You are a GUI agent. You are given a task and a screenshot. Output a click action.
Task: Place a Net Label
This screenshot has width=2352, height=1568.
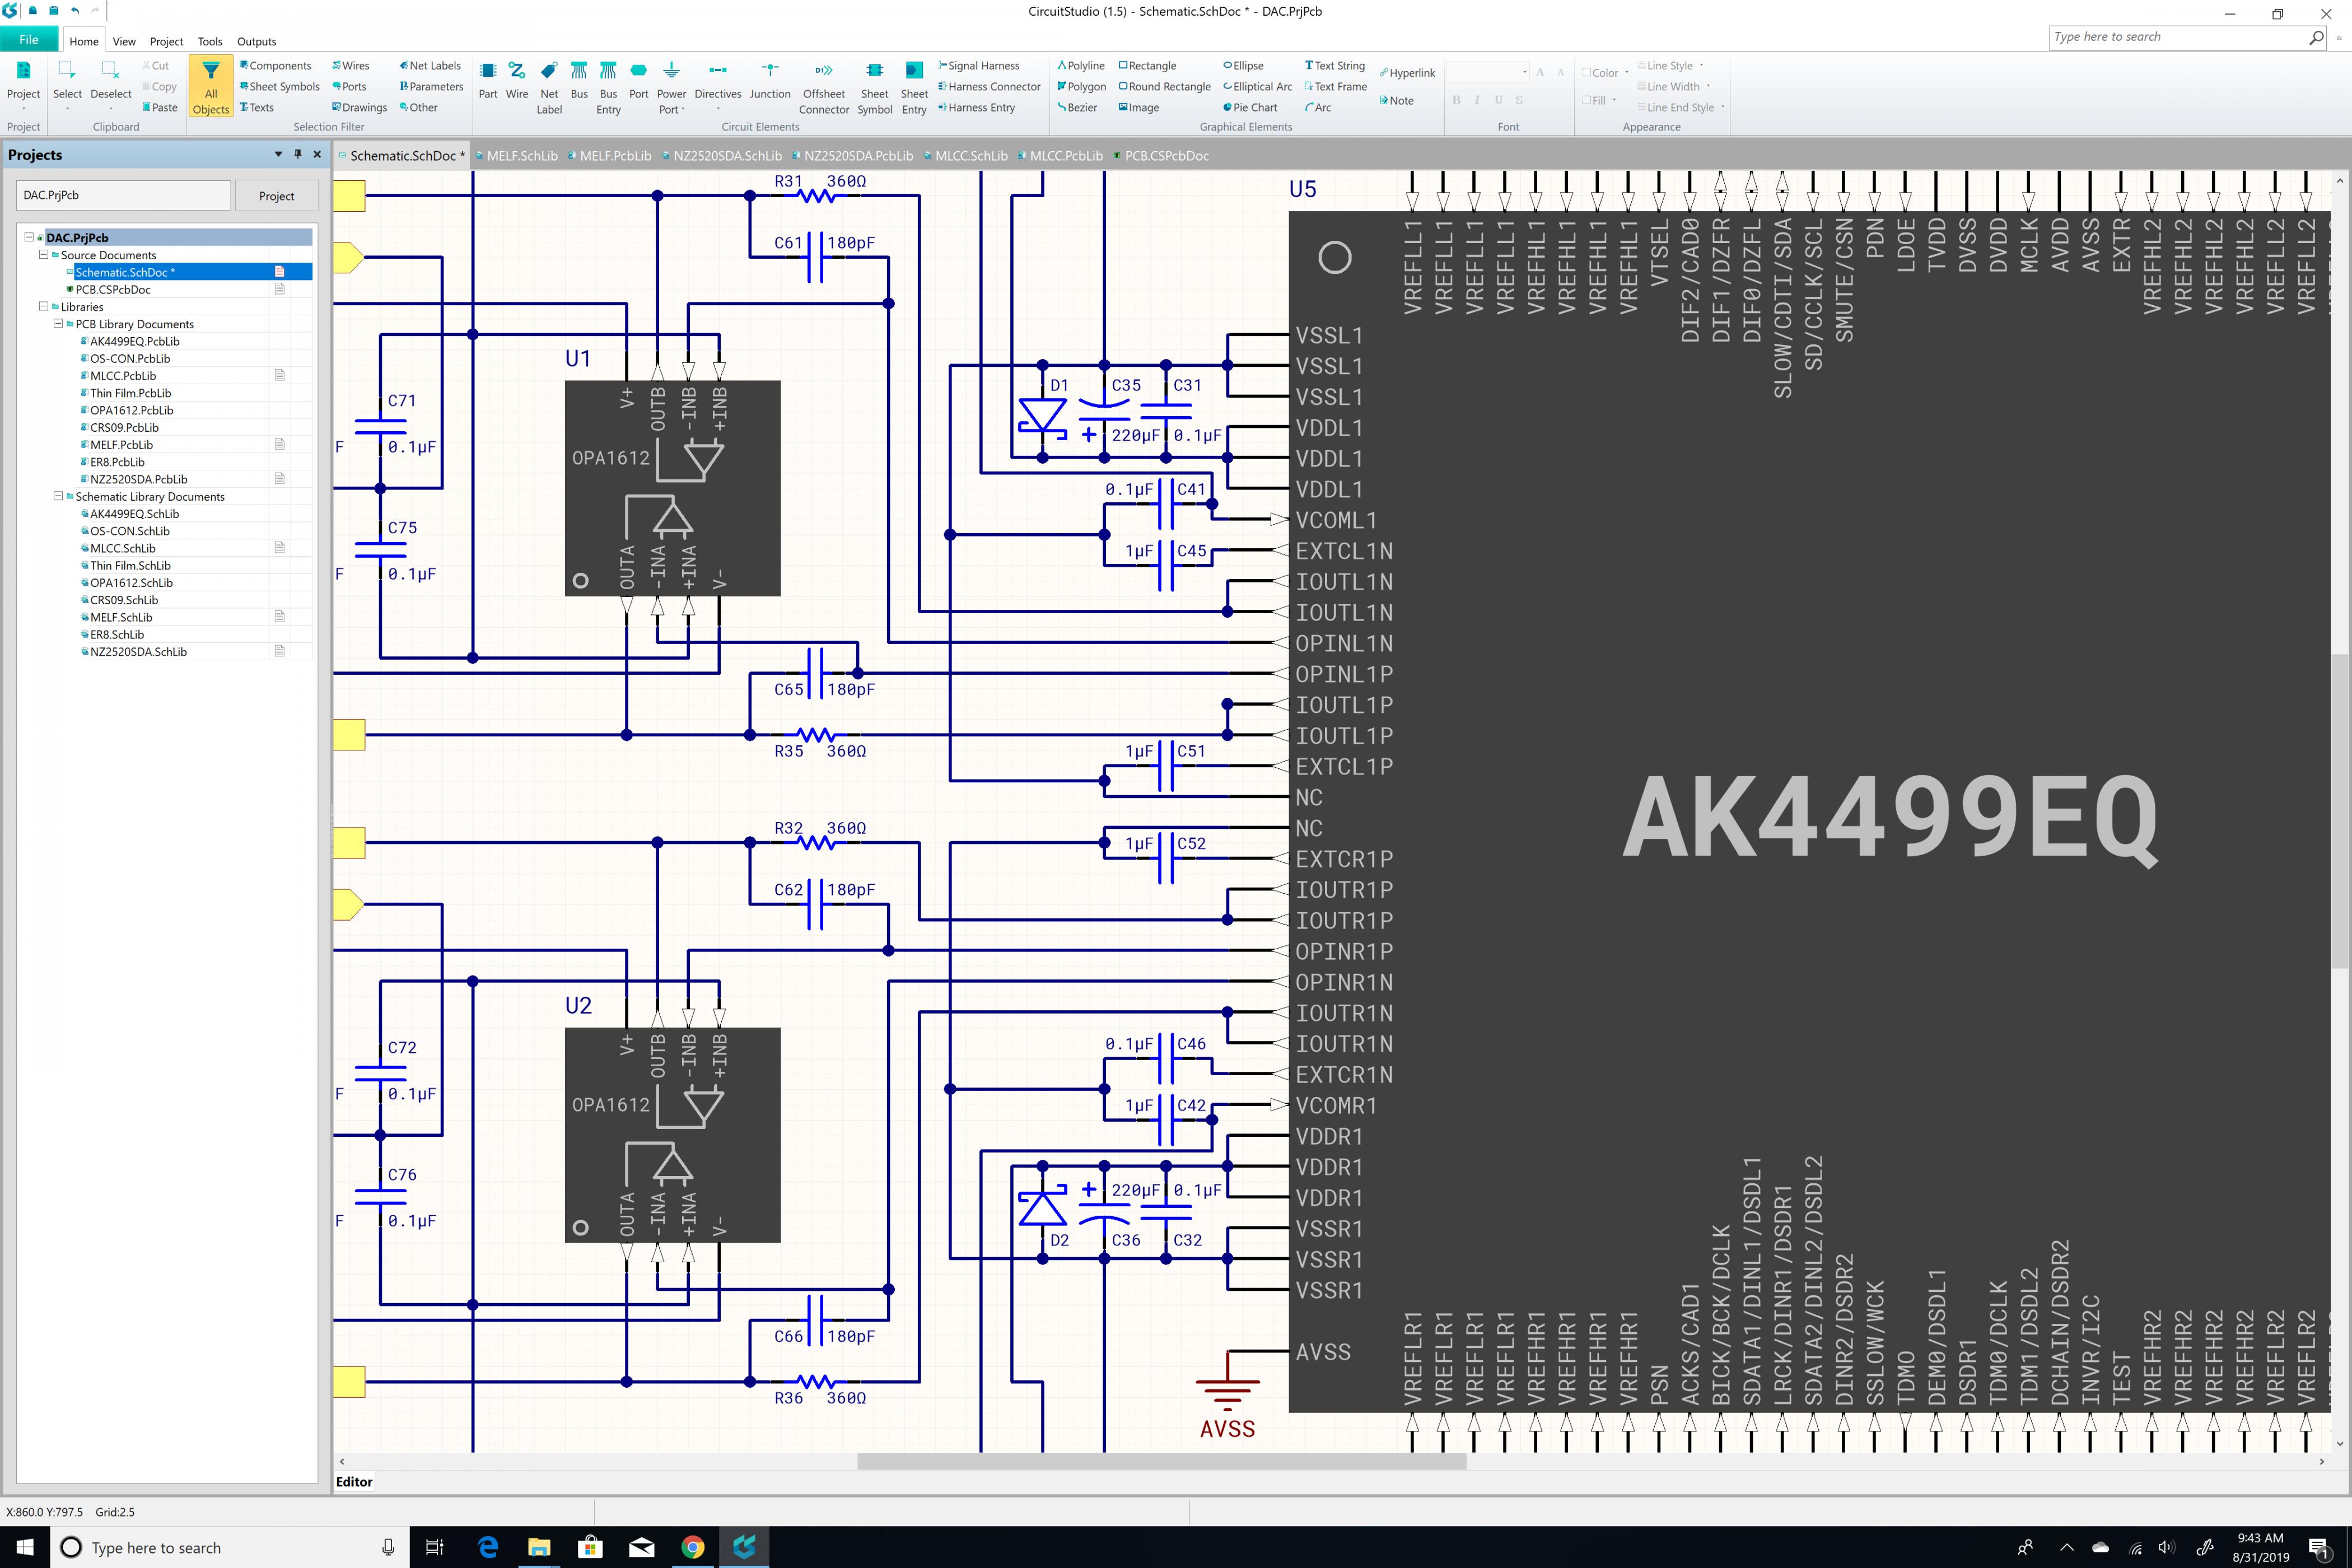(x=549, y=87)
